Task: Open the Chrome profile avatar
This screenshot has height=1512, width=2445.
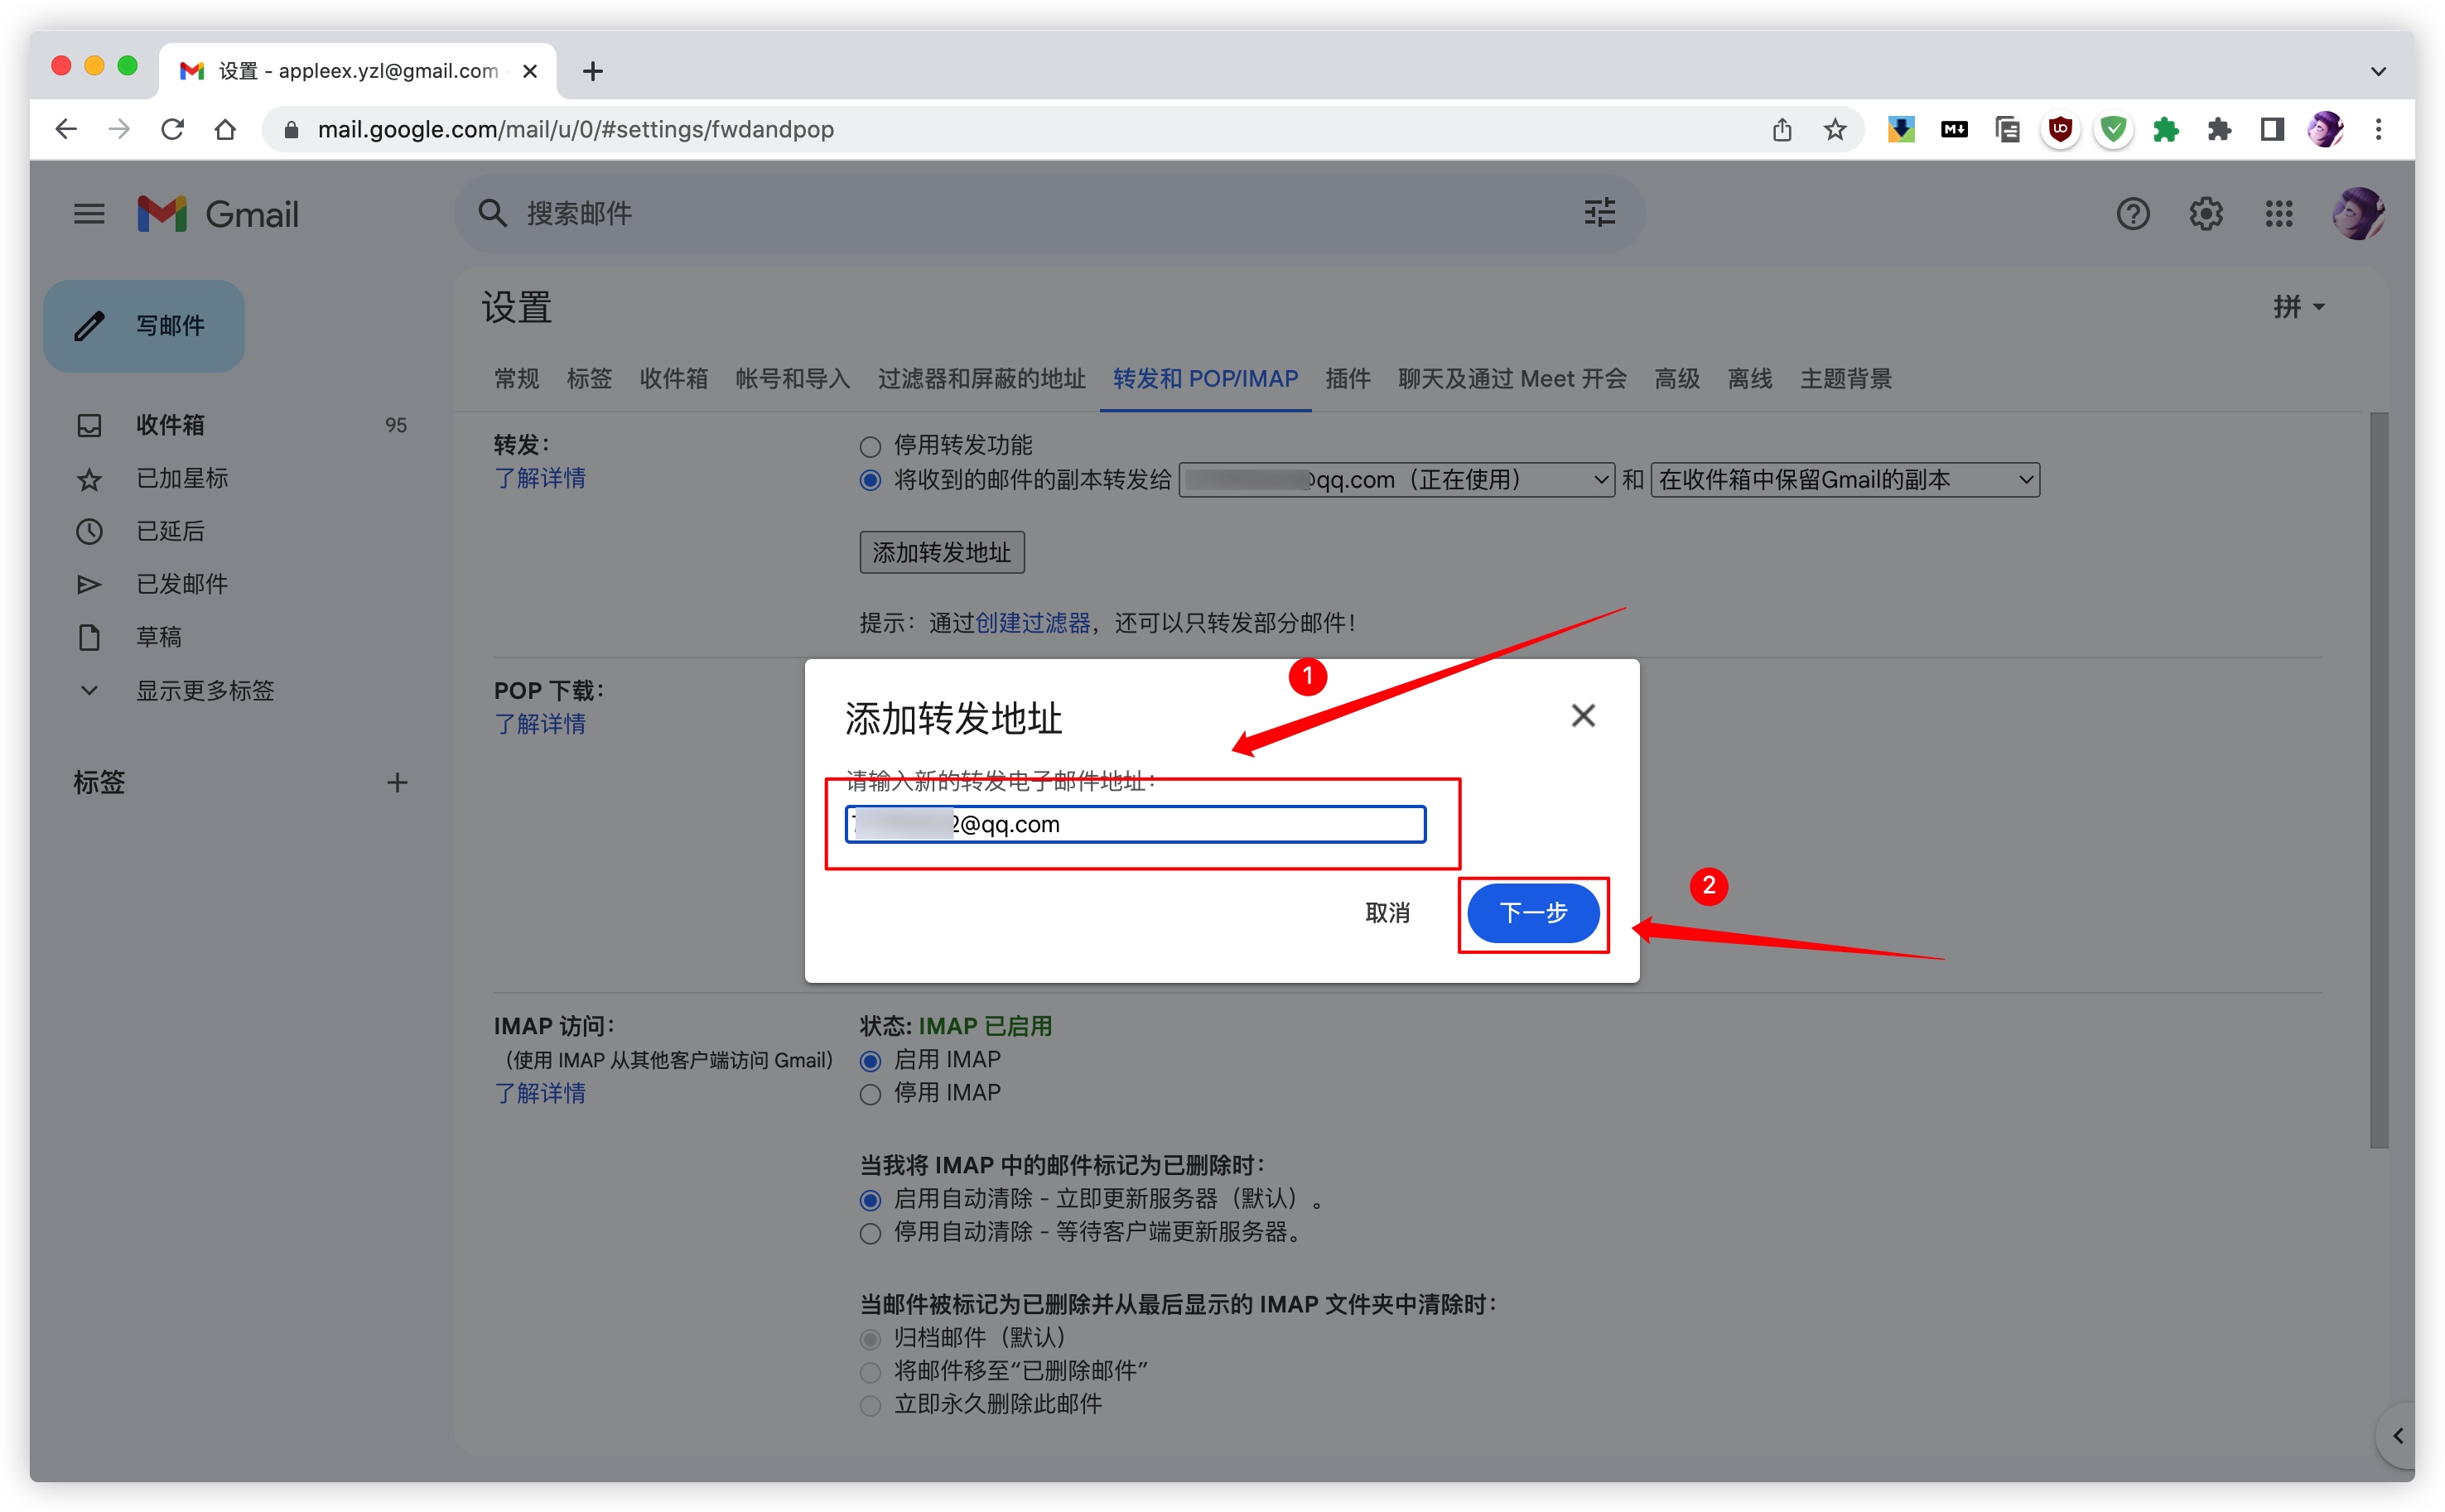Action: 2324,129
